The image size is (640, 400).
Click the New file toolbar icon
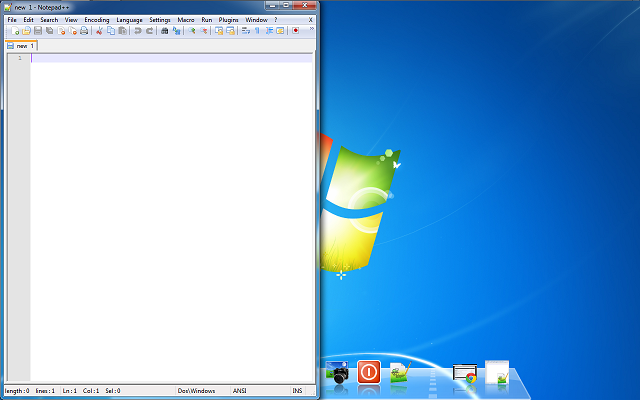click(x=13, y=31)
